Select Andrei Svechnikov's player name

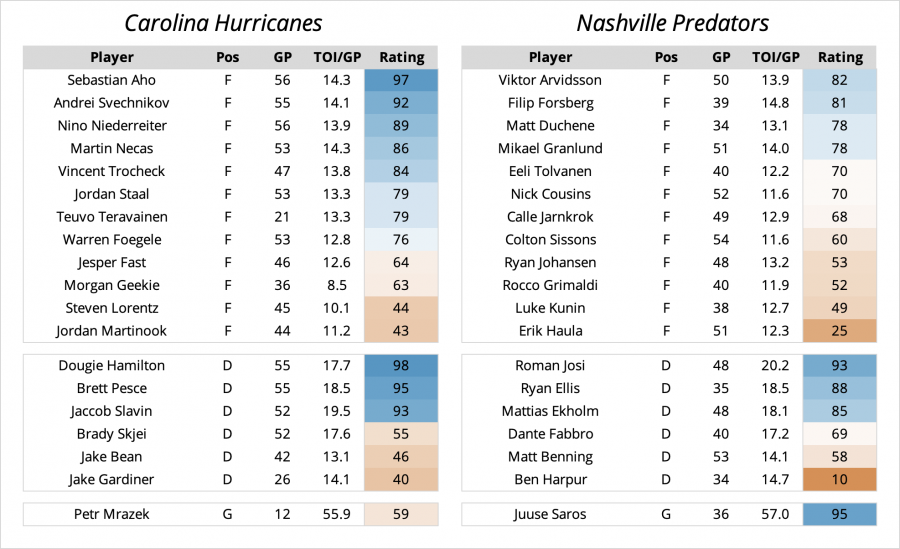click(x=112, y=103)
